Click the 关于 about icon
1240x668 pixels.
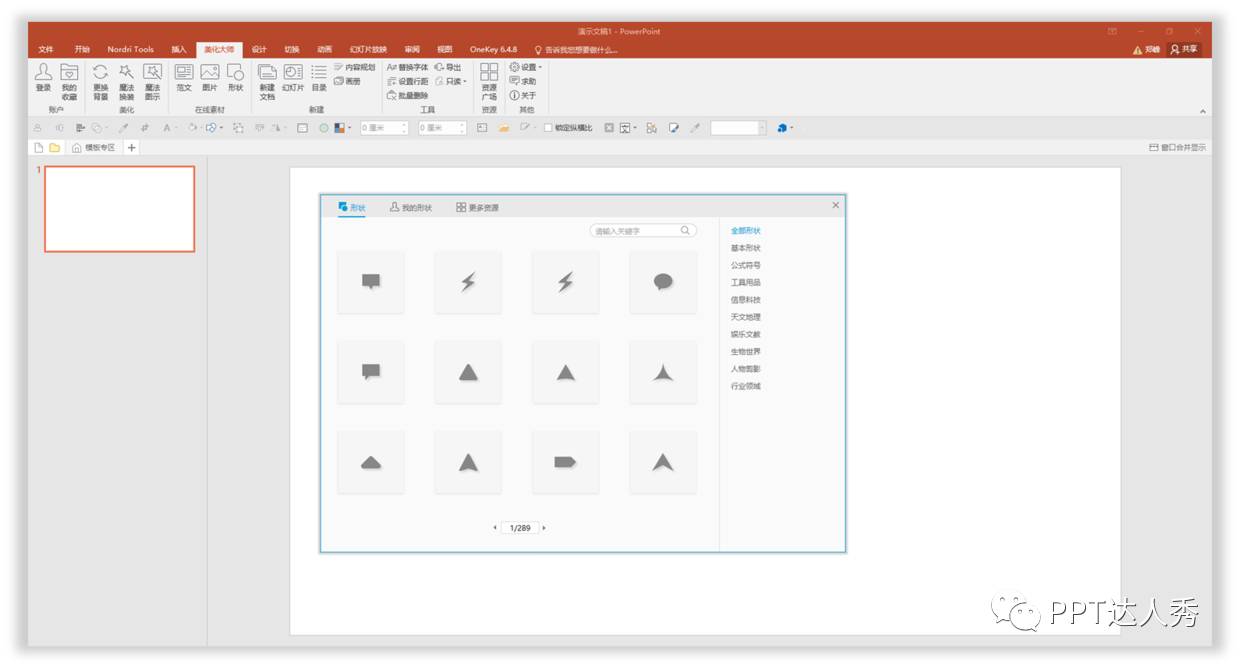pyautogui.click(x=523, y=95)
